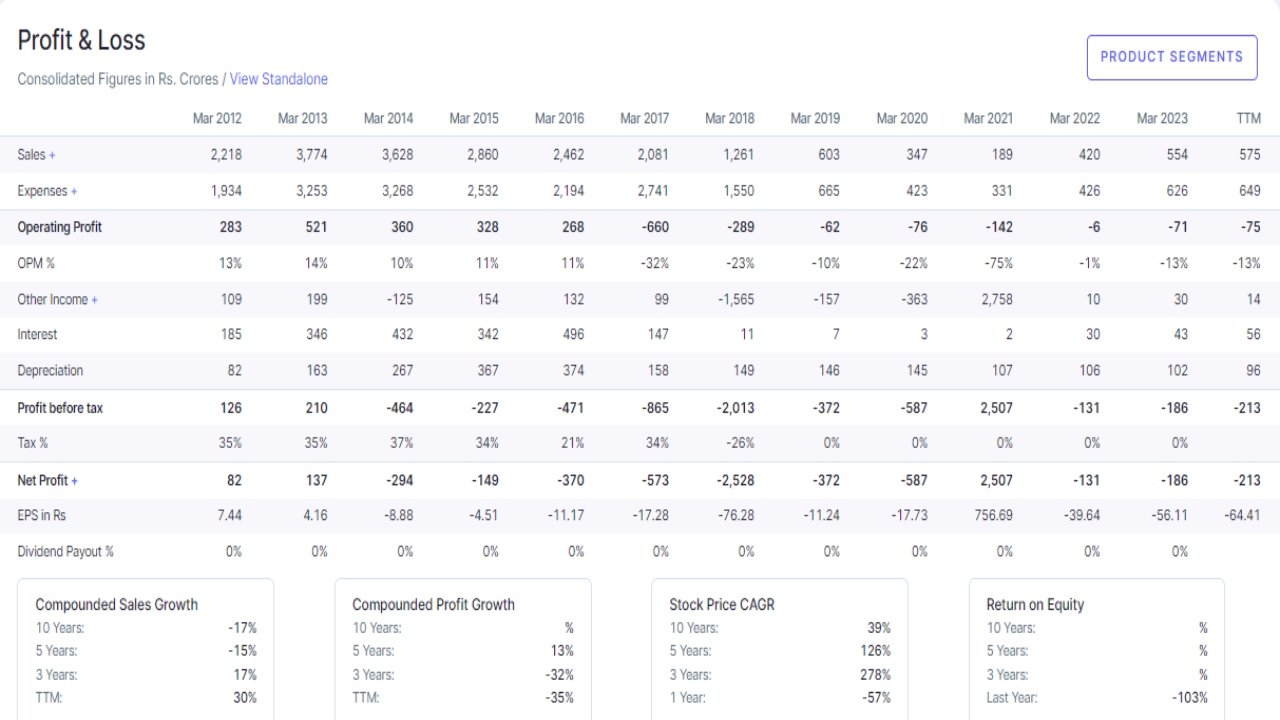Select EPS value 756.69
Image resolution: width=1280 pixels, height=720 pixels.
point(991,515)
